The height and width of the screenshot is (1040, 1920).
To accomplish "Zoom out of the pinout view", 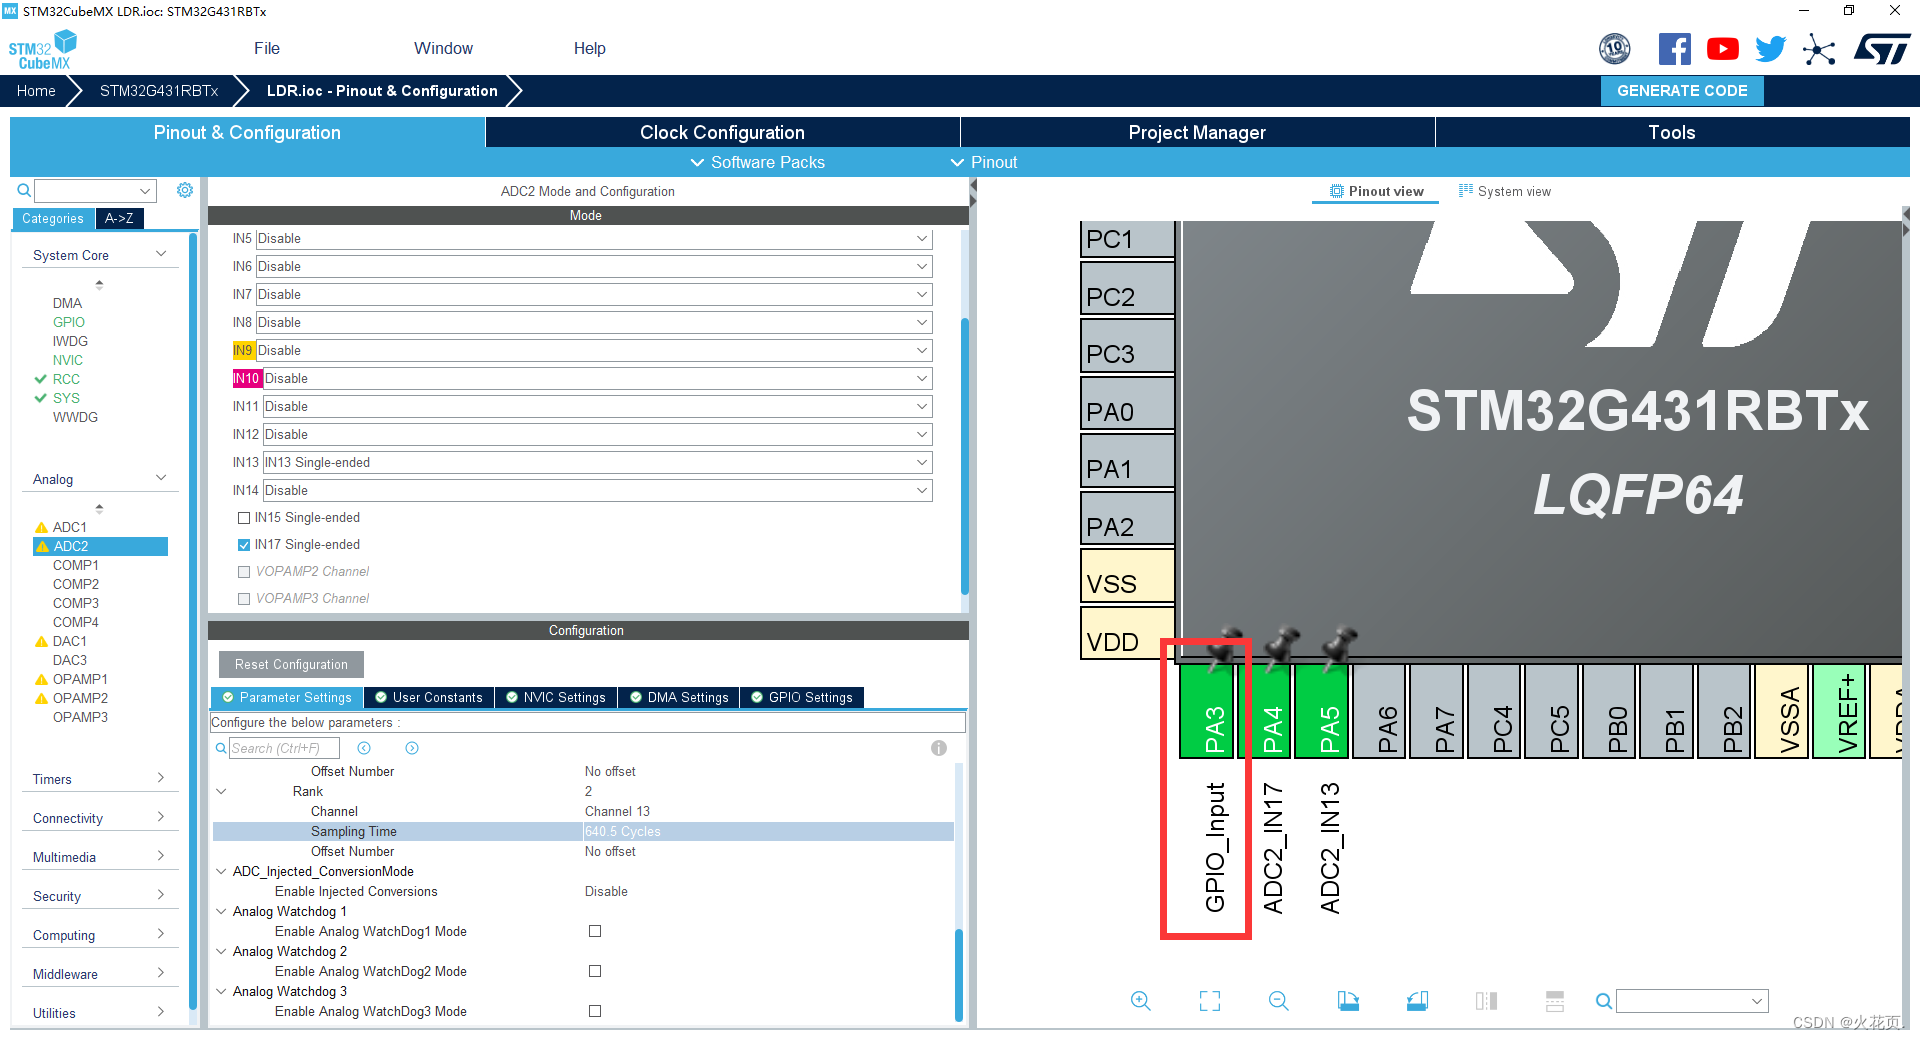I will point(1279,1001).
